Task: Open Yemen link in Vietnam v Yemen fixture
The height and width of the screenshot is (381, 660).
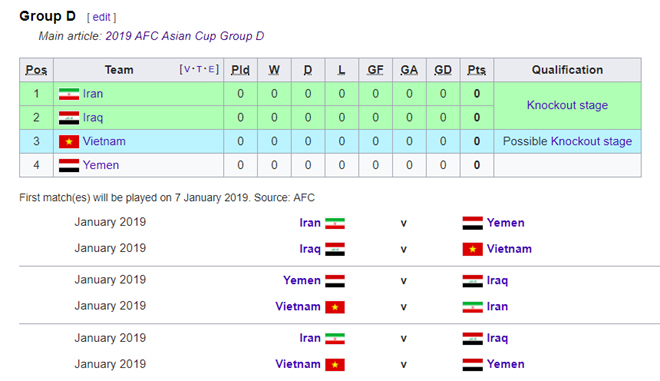Action: click(x=506, y=364)
